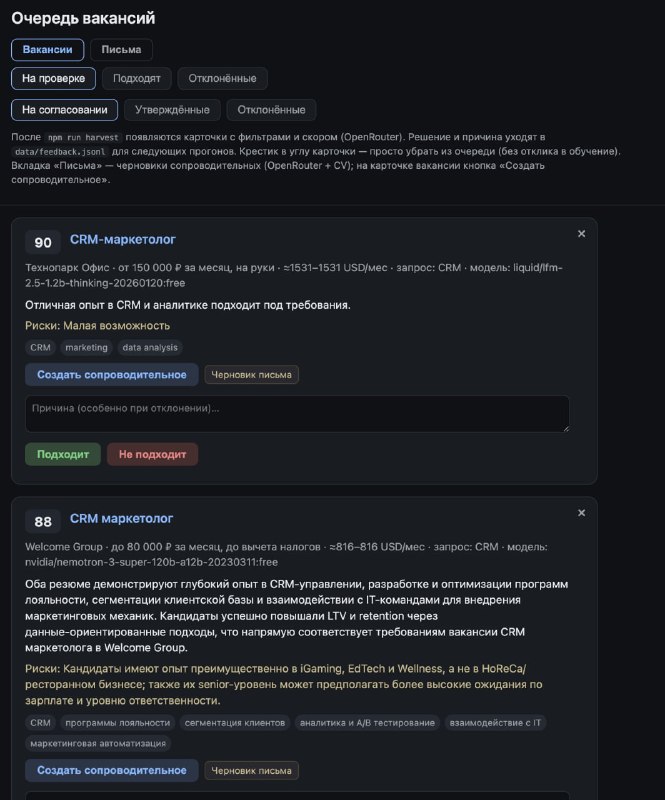Viewport: 665px width, 800px height.
Task: Show Утверждённые items
Action: pos(172,109)
